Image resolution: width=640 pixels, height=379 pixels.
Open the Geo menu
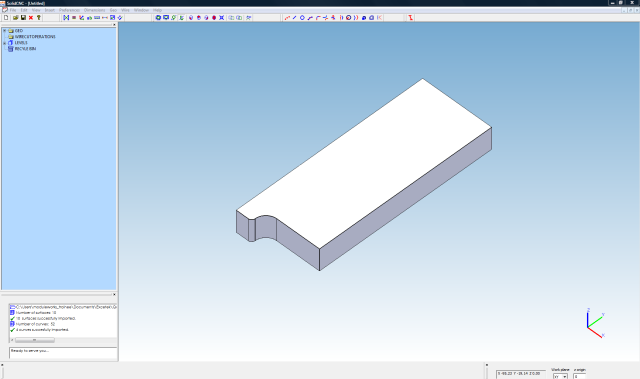113,10
